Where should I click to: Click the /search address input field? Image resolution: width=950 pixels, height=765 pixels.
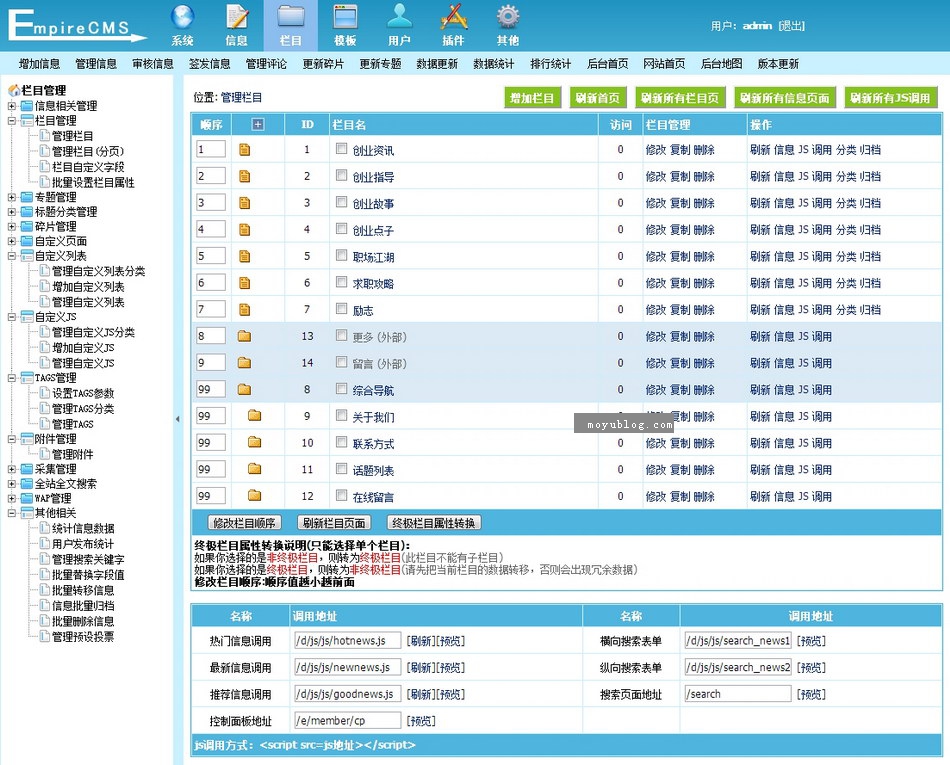pos(738,694)
